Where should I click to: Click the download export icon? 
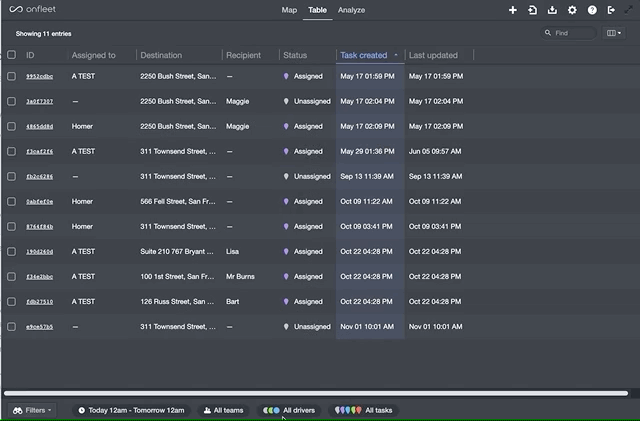coord(552,10)
